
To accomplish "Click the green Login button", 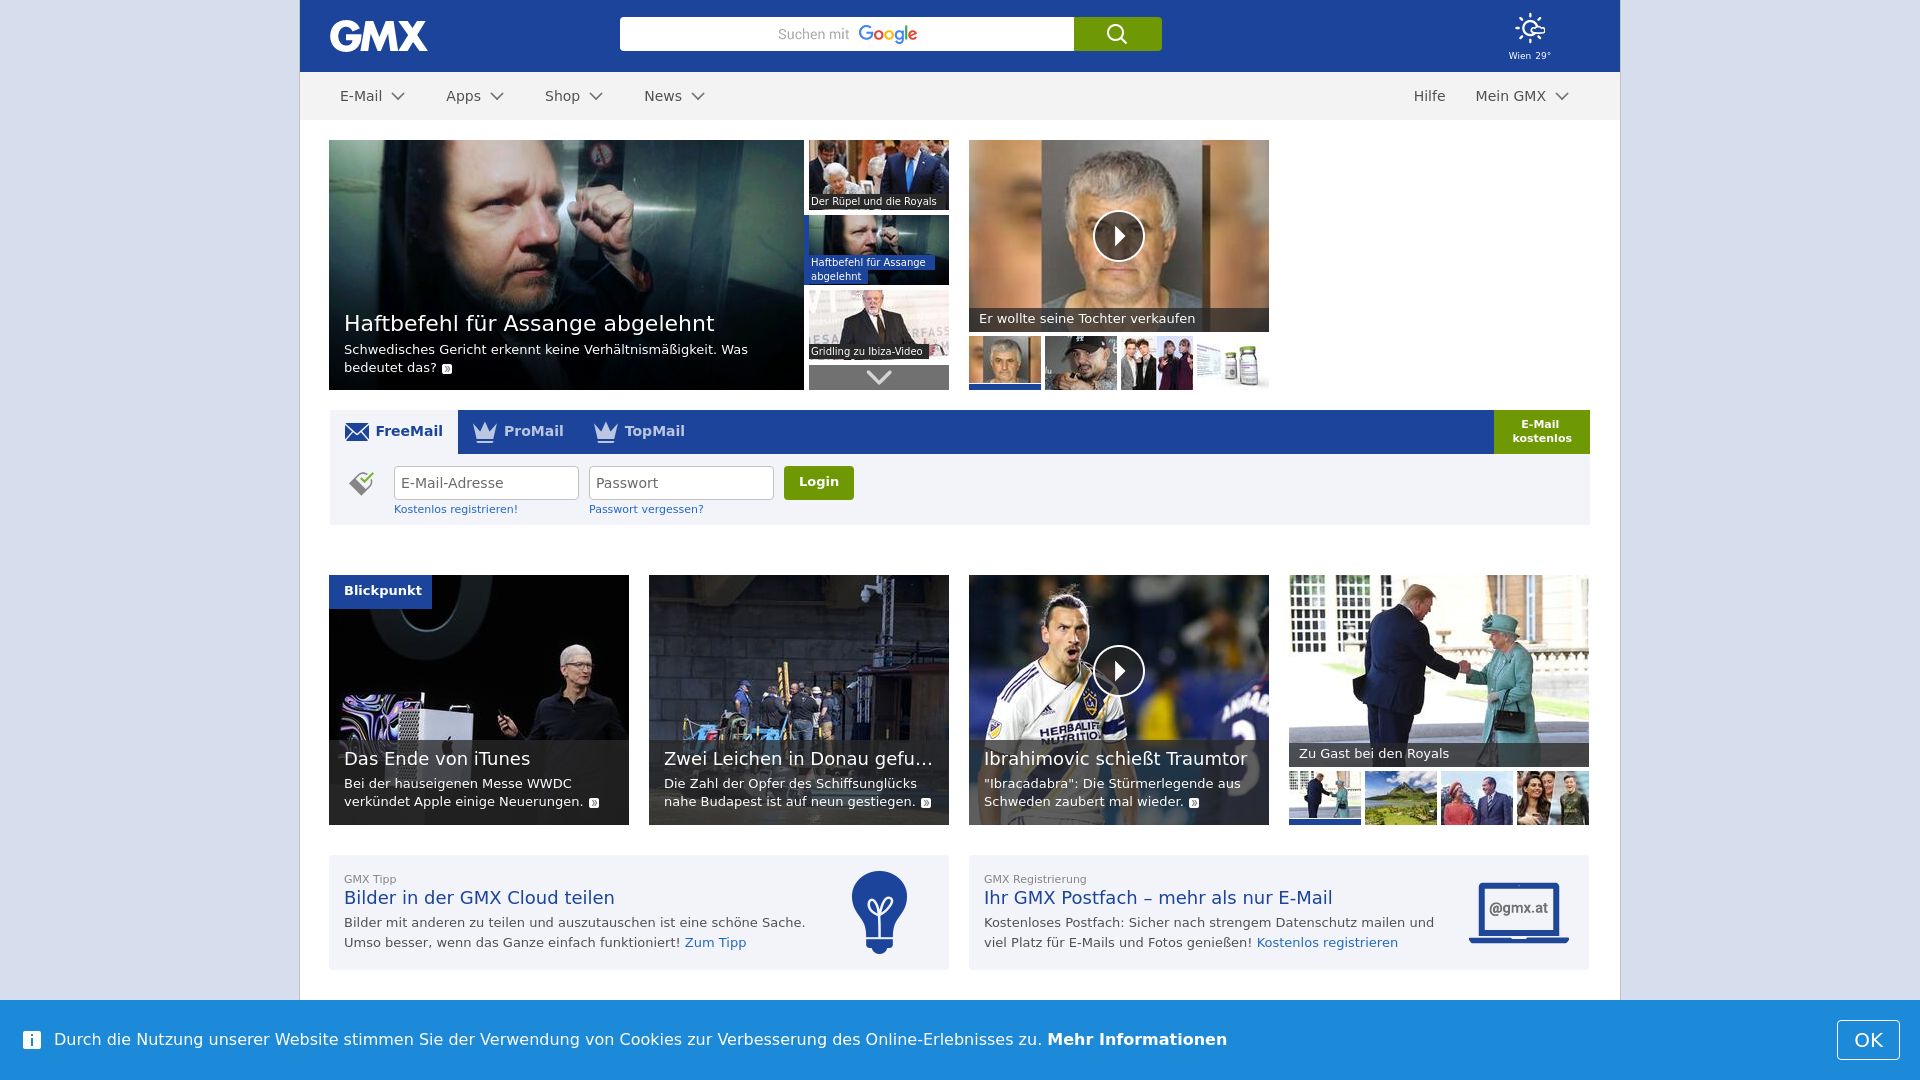I will coord(818,483).
